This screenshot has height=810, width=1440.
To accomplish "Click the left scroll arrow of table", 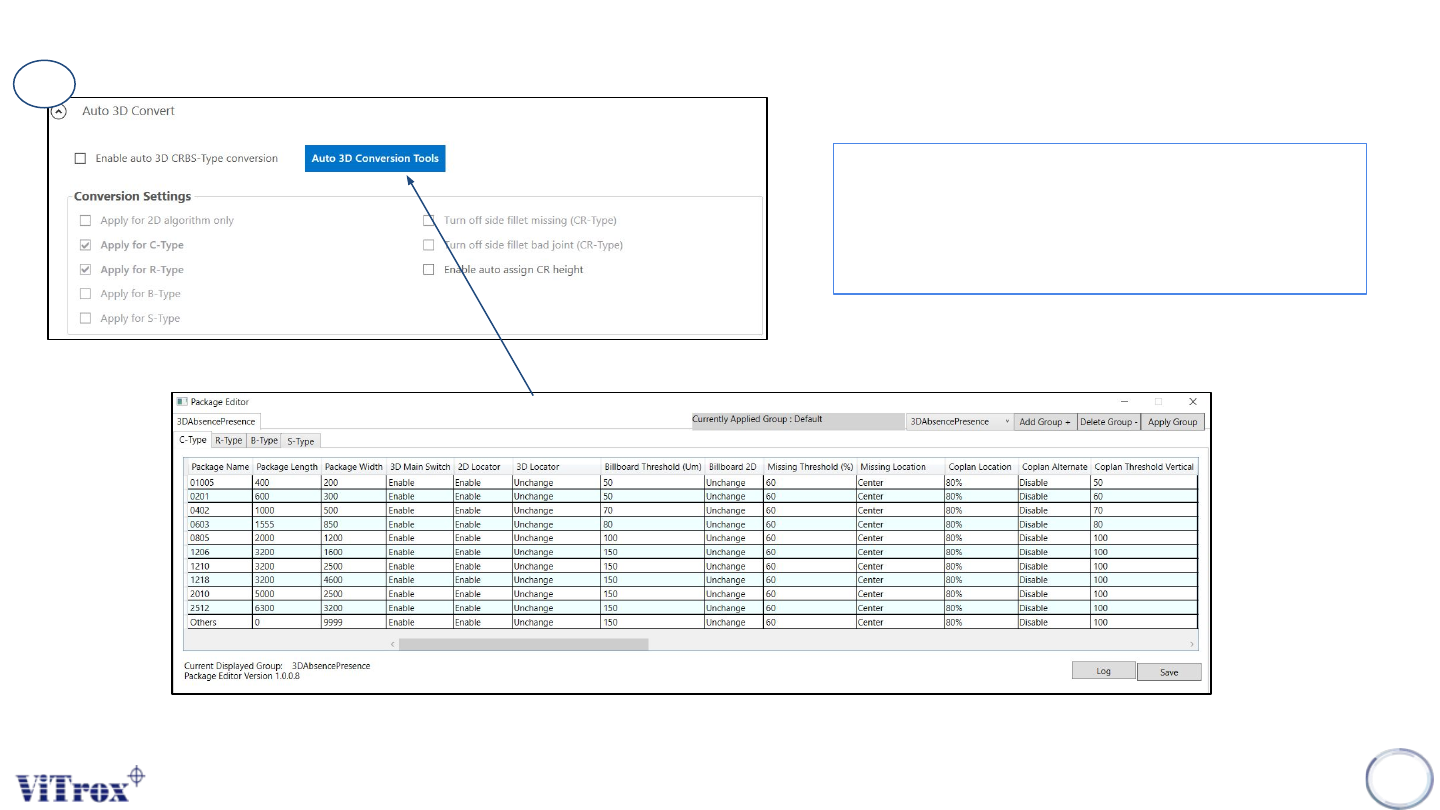I will [x=392, y=645].
